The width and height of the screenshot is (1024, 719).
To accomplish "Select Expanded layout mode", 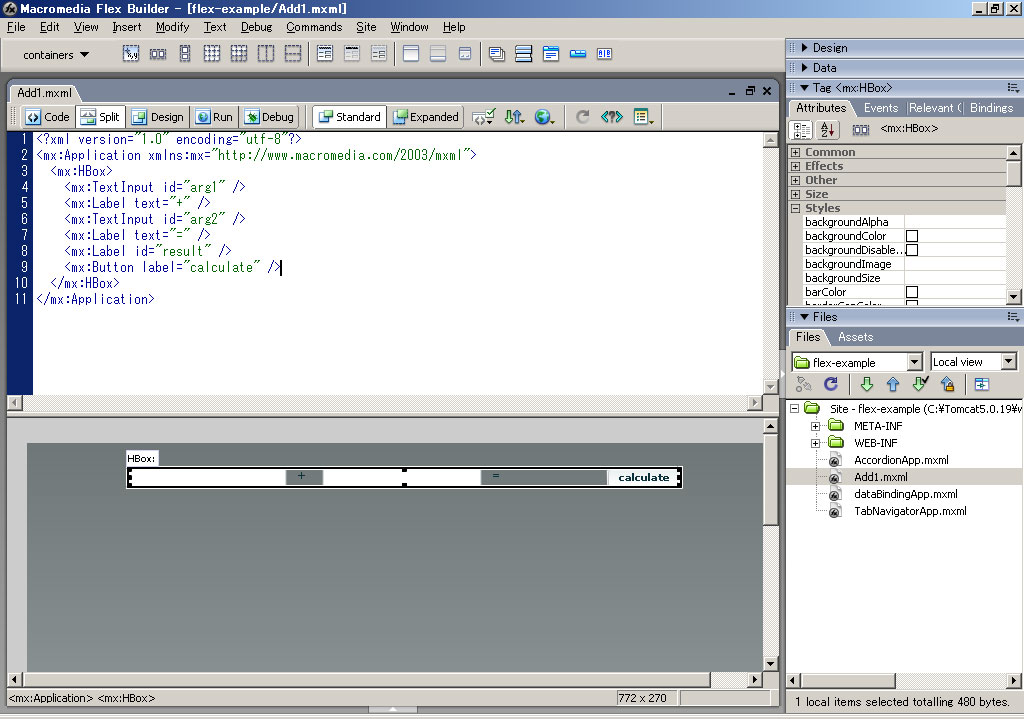I will [426, 117].
